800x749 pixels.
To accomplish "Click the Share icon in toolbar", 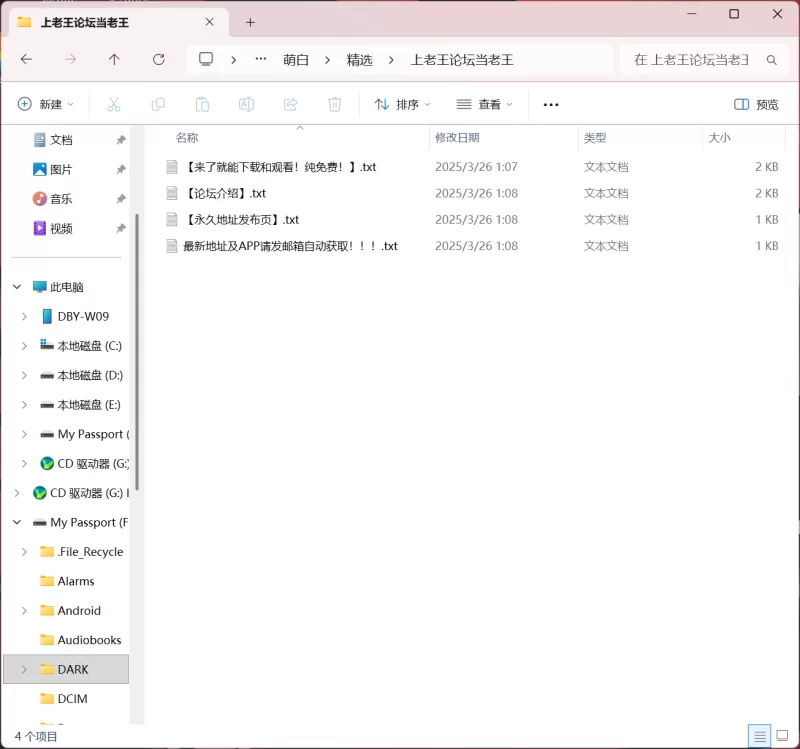I will click(291, 104).
